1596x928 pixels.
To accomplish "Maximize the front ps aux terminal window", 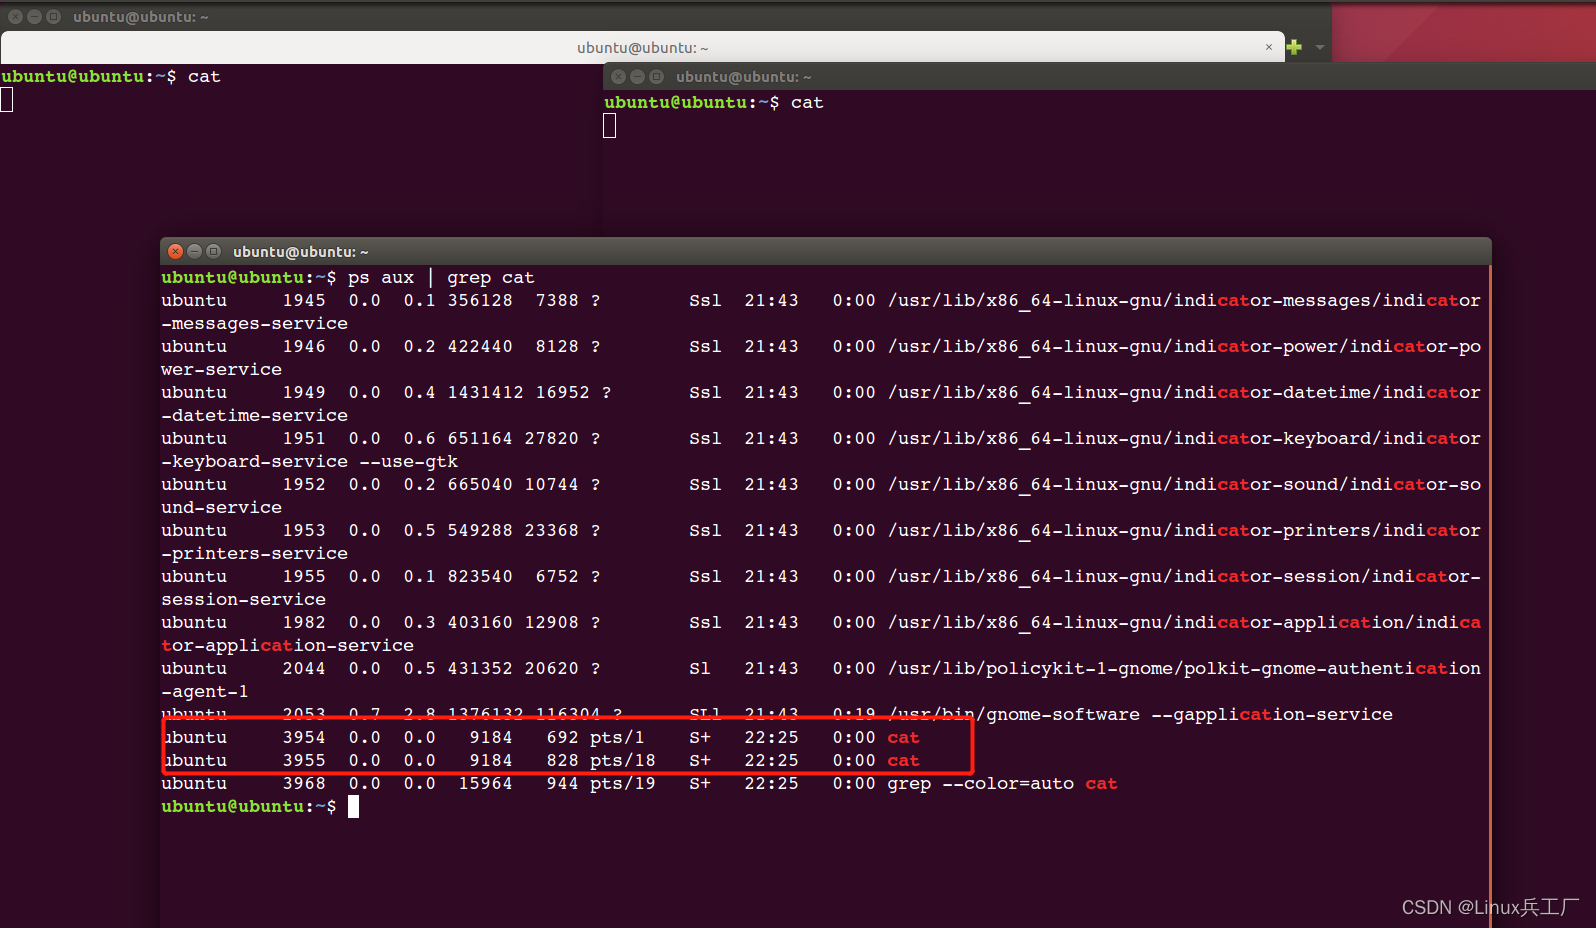I will click(213, 251).
